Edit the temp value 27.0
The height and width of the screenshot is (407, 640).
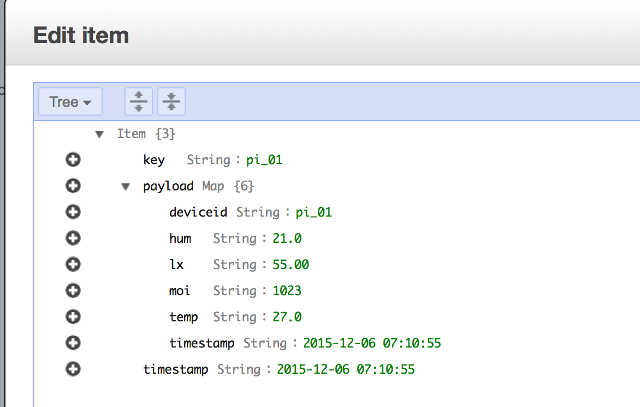click(287, 317)
